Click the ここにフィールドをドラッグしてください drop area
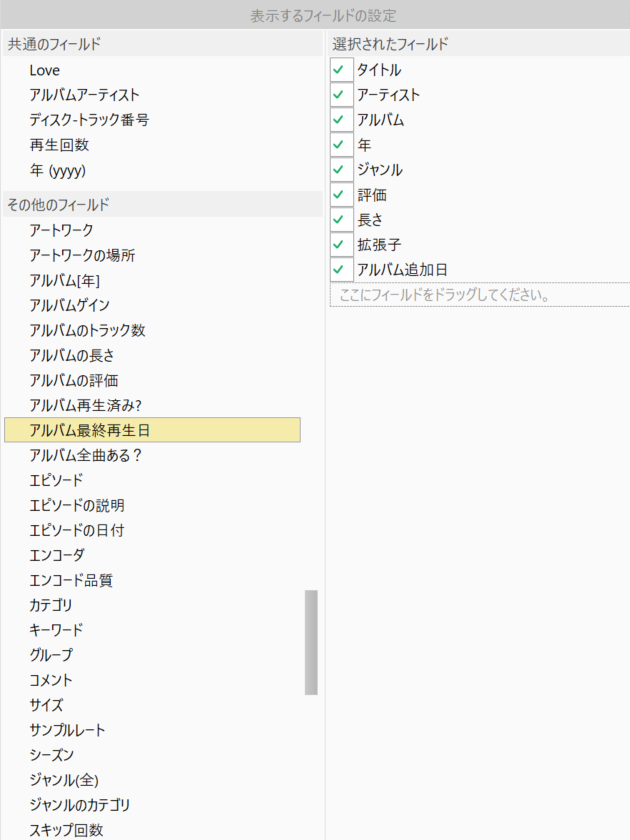 pos(479,295)
